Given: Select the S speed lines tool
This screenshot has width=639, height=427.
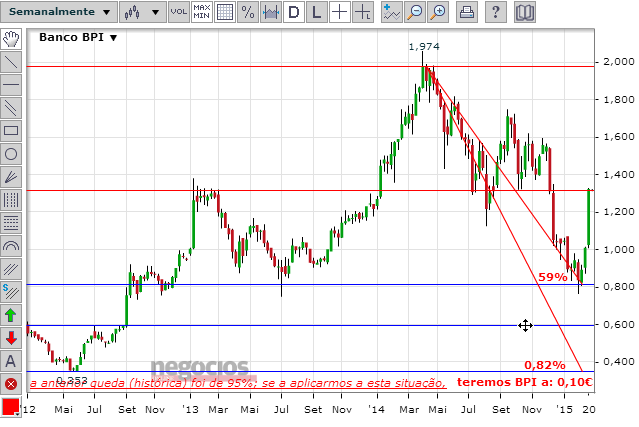Looking at the screenshot, I should [11, 292].
